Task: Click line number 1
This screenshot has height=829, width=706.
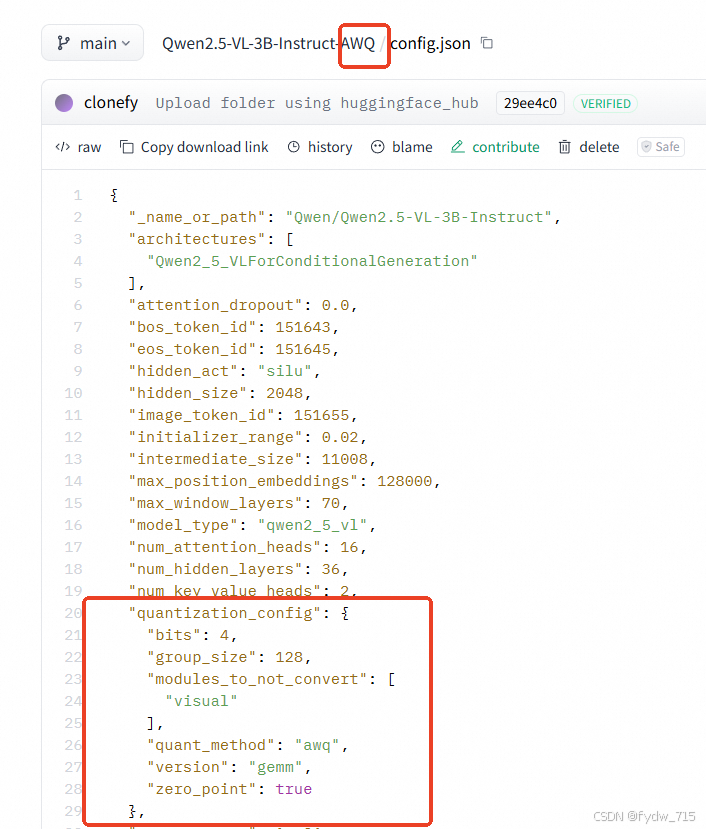Action: [78, 196]
